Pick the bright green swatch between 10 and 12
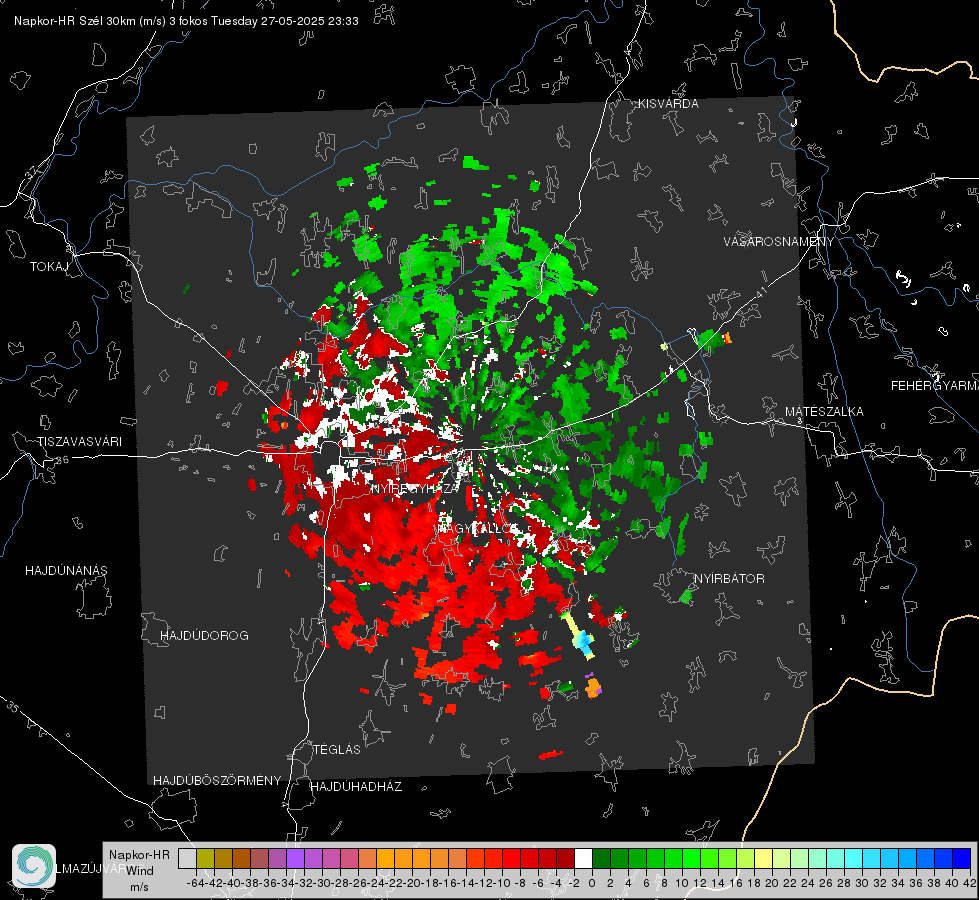The width and height of the screenshot is (979, 900). [691, 858]
